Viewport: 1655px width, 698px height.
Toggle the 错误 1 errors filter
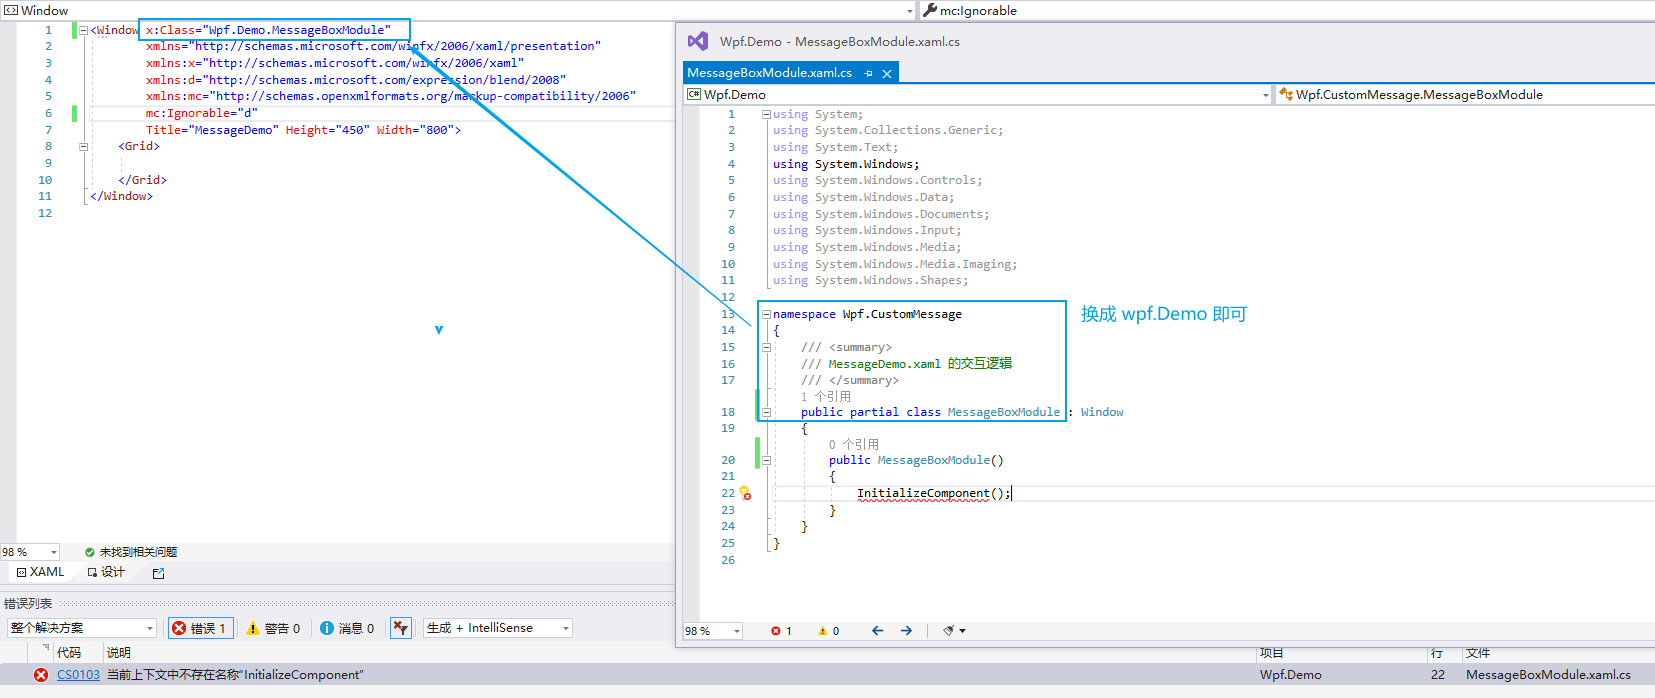[x=200, y=628]
